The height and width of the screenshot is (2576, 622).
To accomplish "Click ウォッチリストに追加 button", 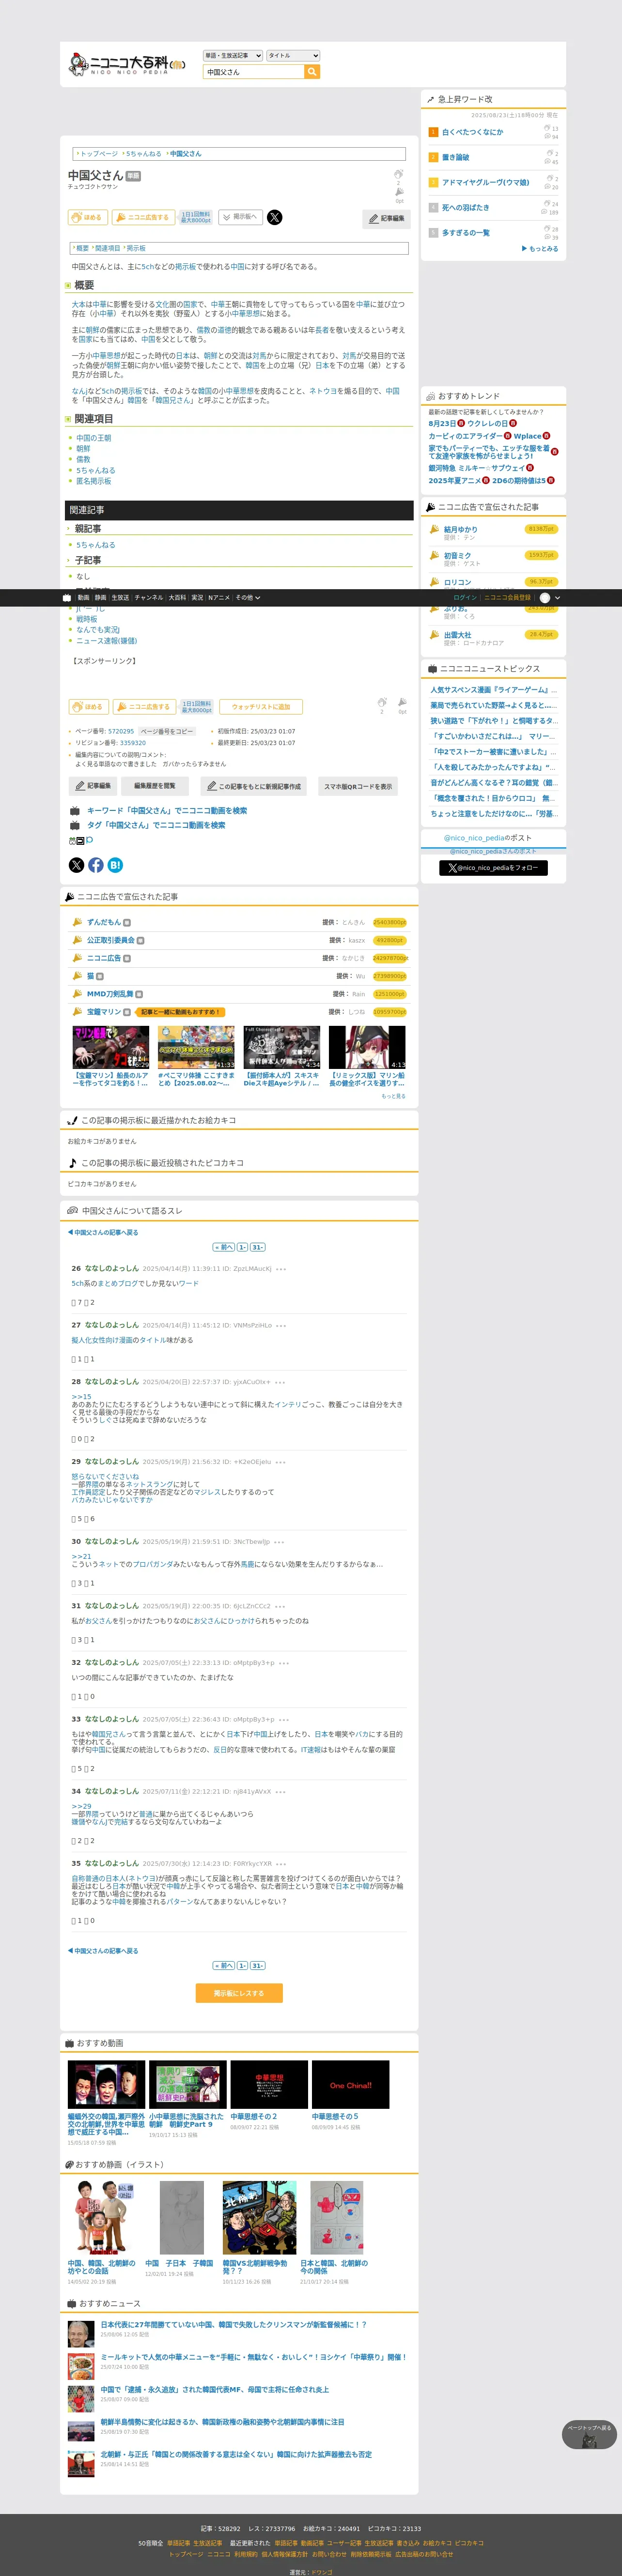I will pos(261,706).
